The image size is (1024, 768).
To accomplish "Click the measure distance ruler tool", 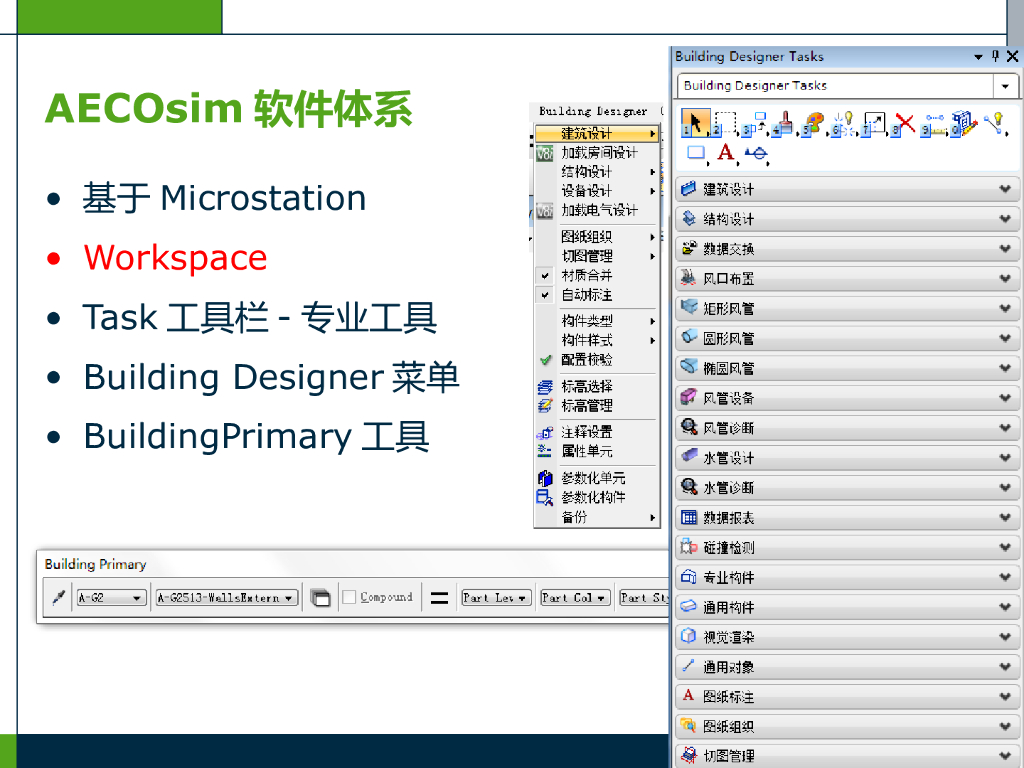I will coord(934,124).
